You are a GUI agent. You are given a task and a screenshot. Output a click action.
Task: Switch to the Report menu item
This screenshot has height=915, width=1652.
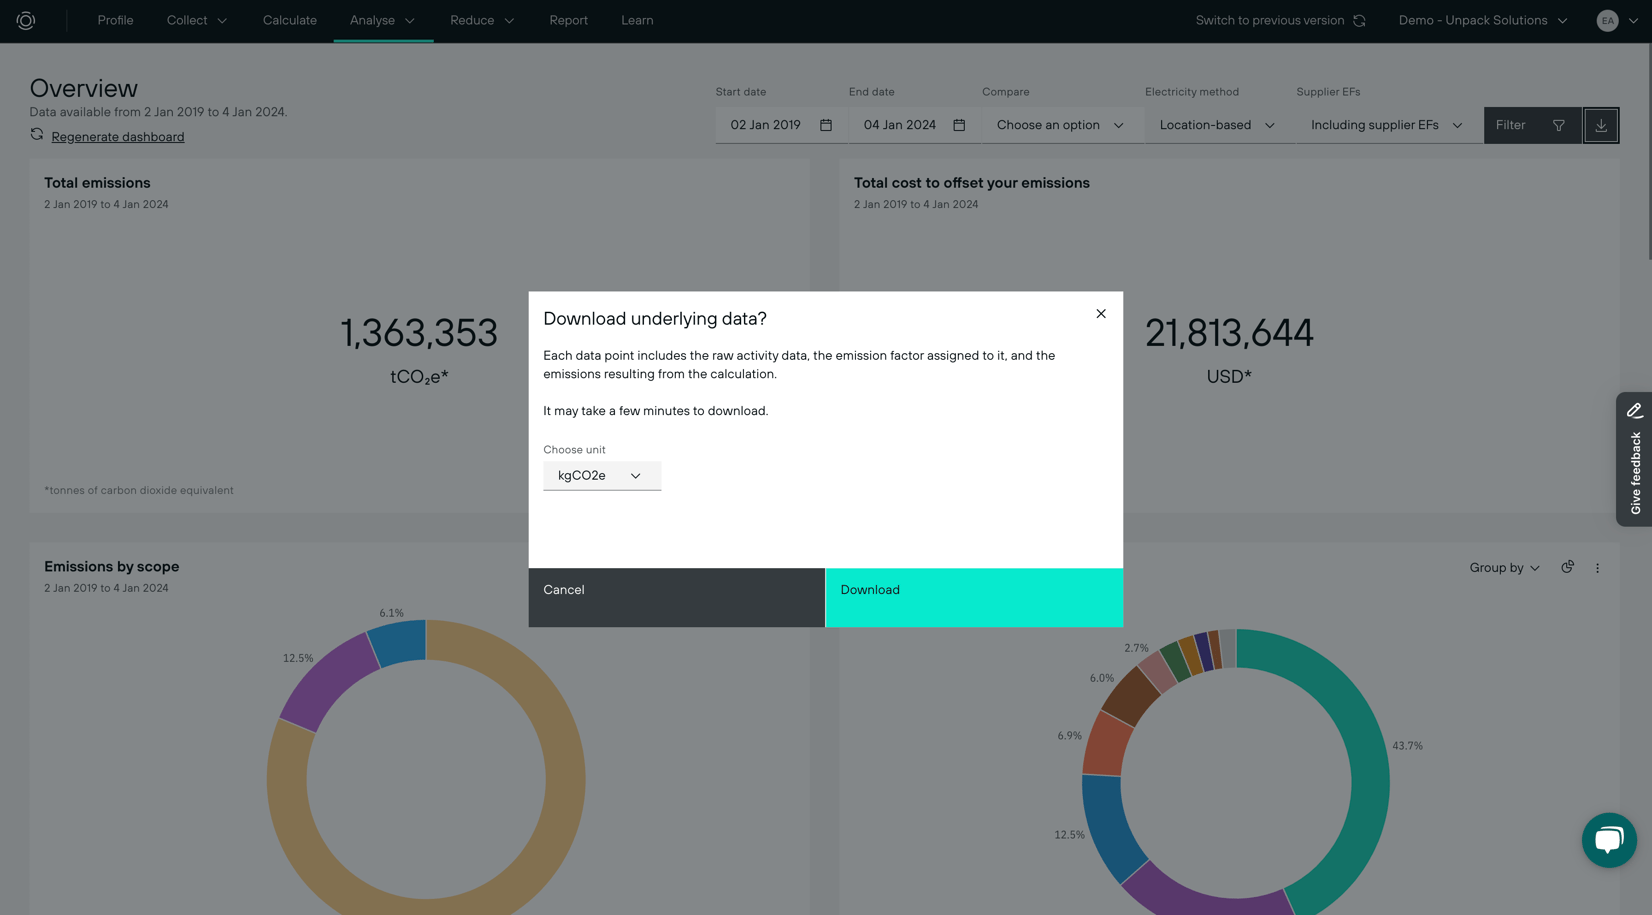(x=568, y=20)
